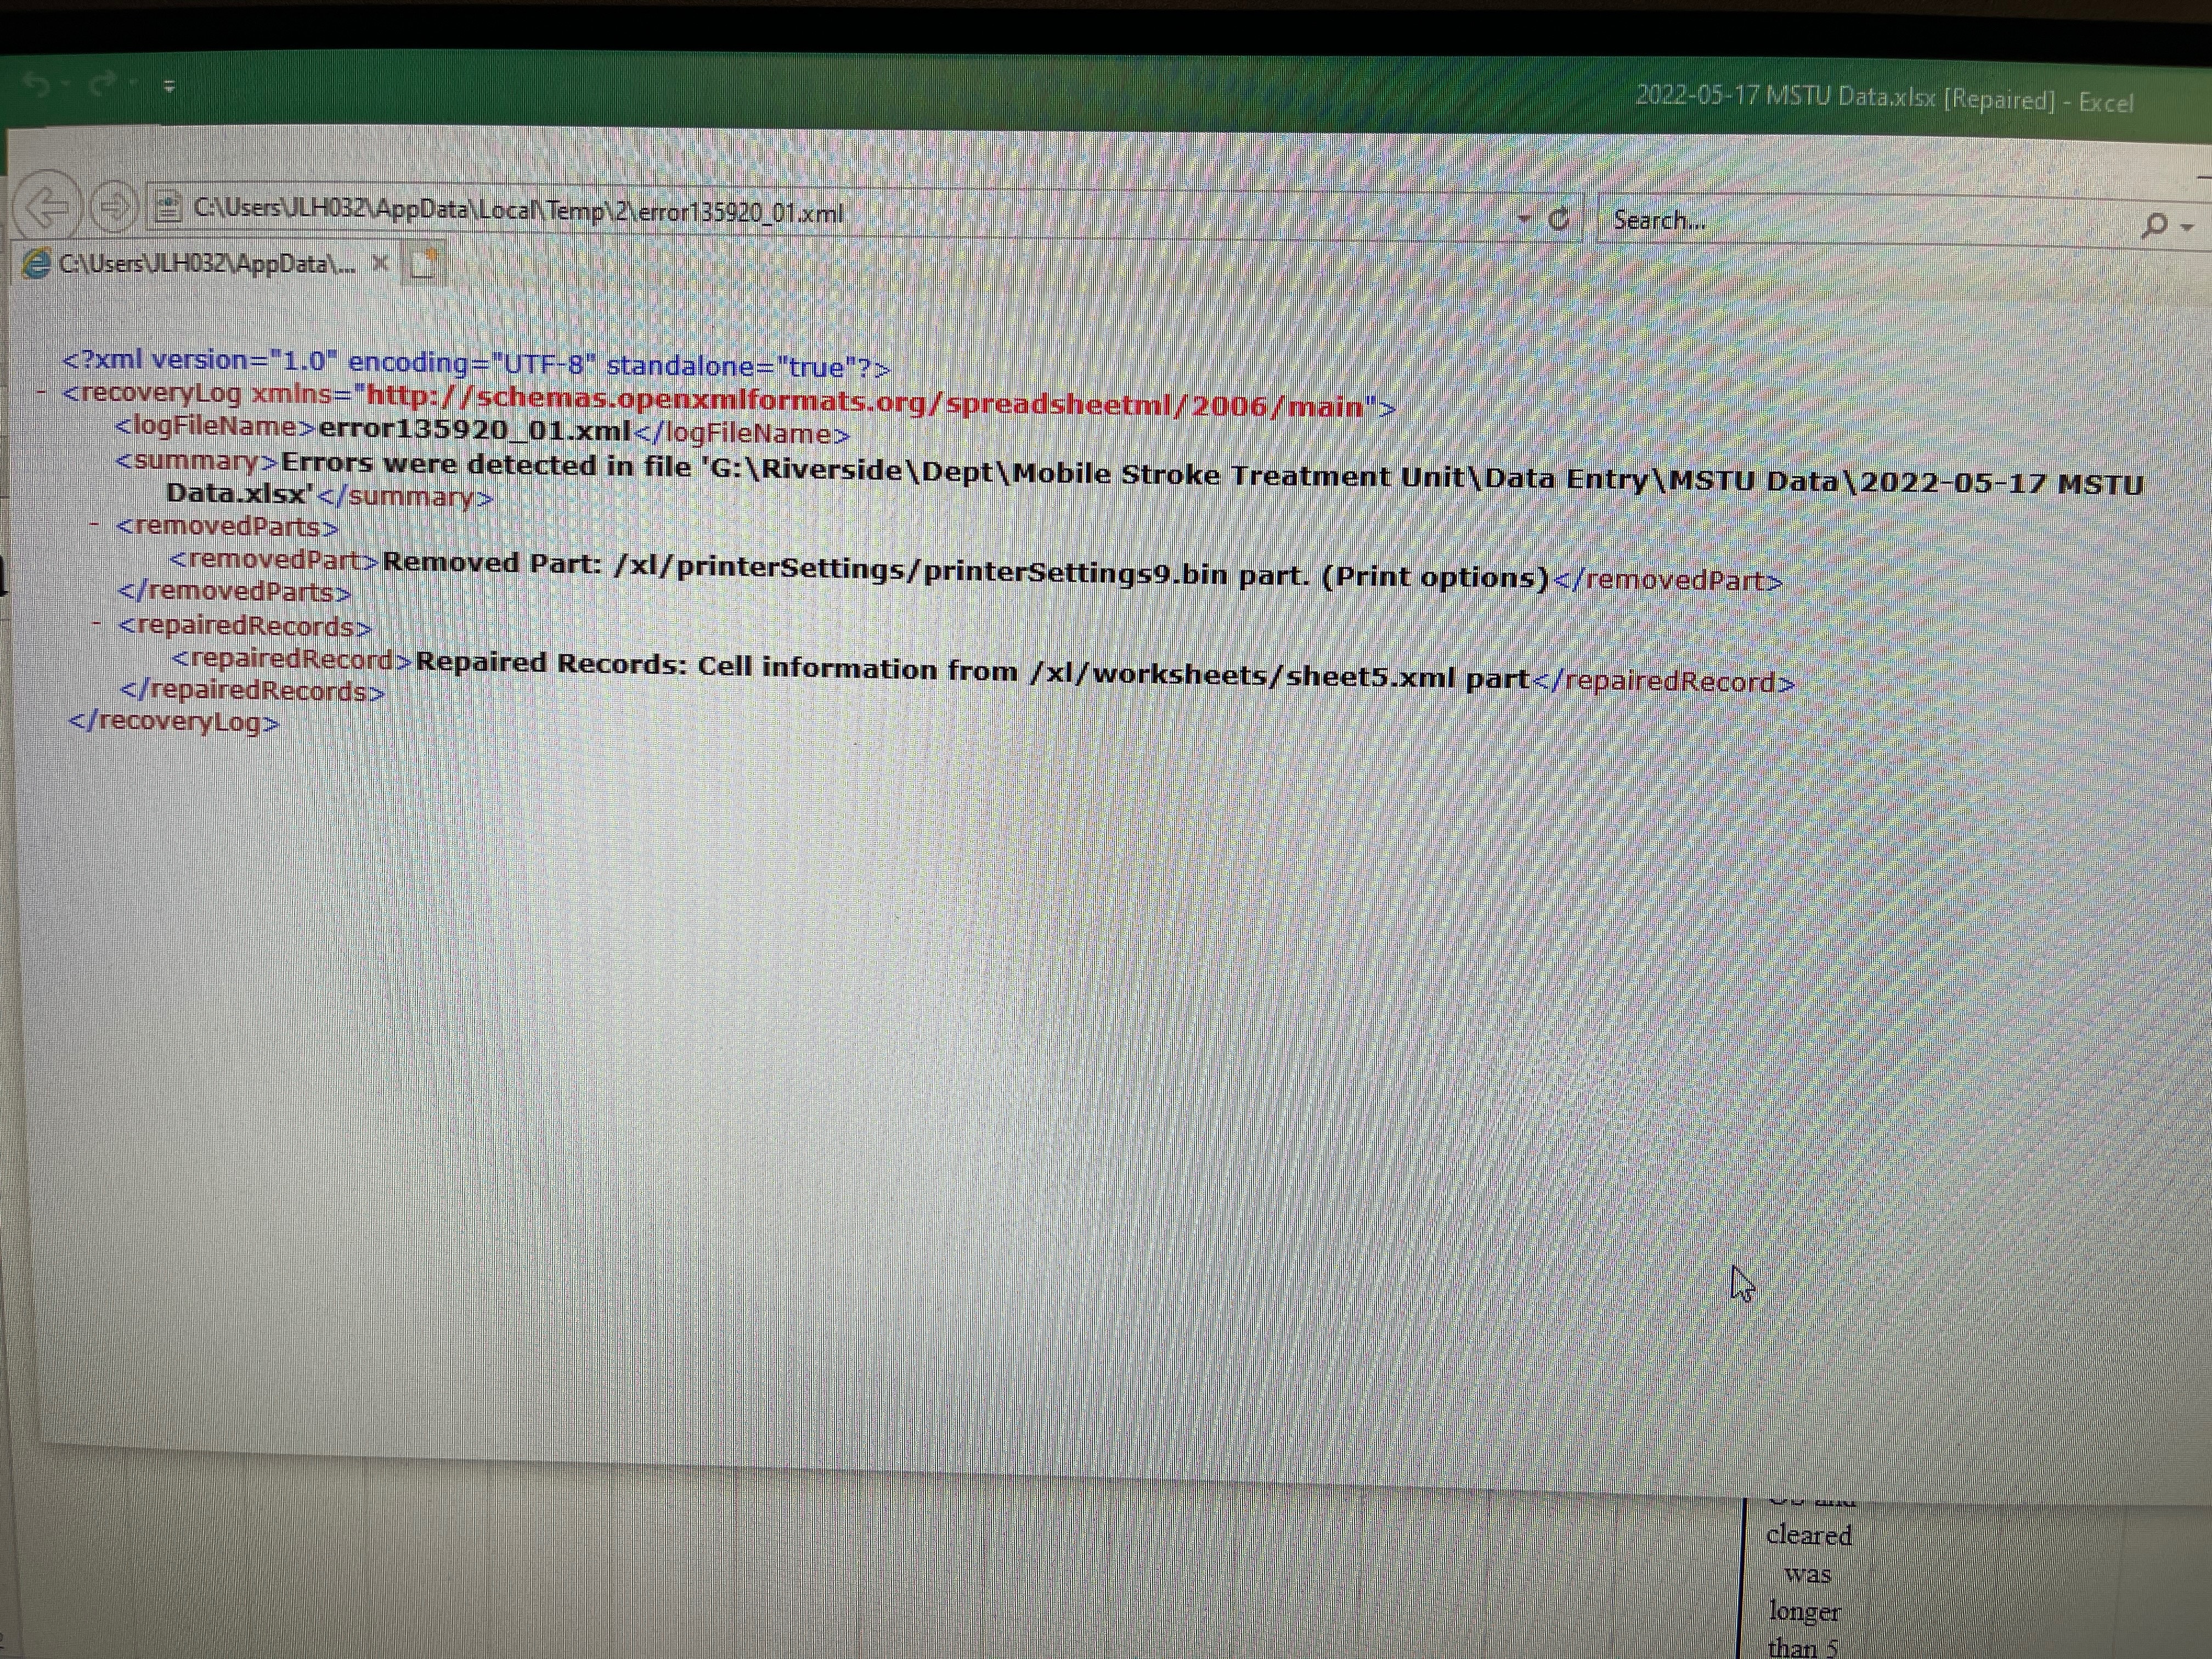Screen dimensions: 2212x1659
Task: Click the page icon in the address bar
Action: click(168, 207)
